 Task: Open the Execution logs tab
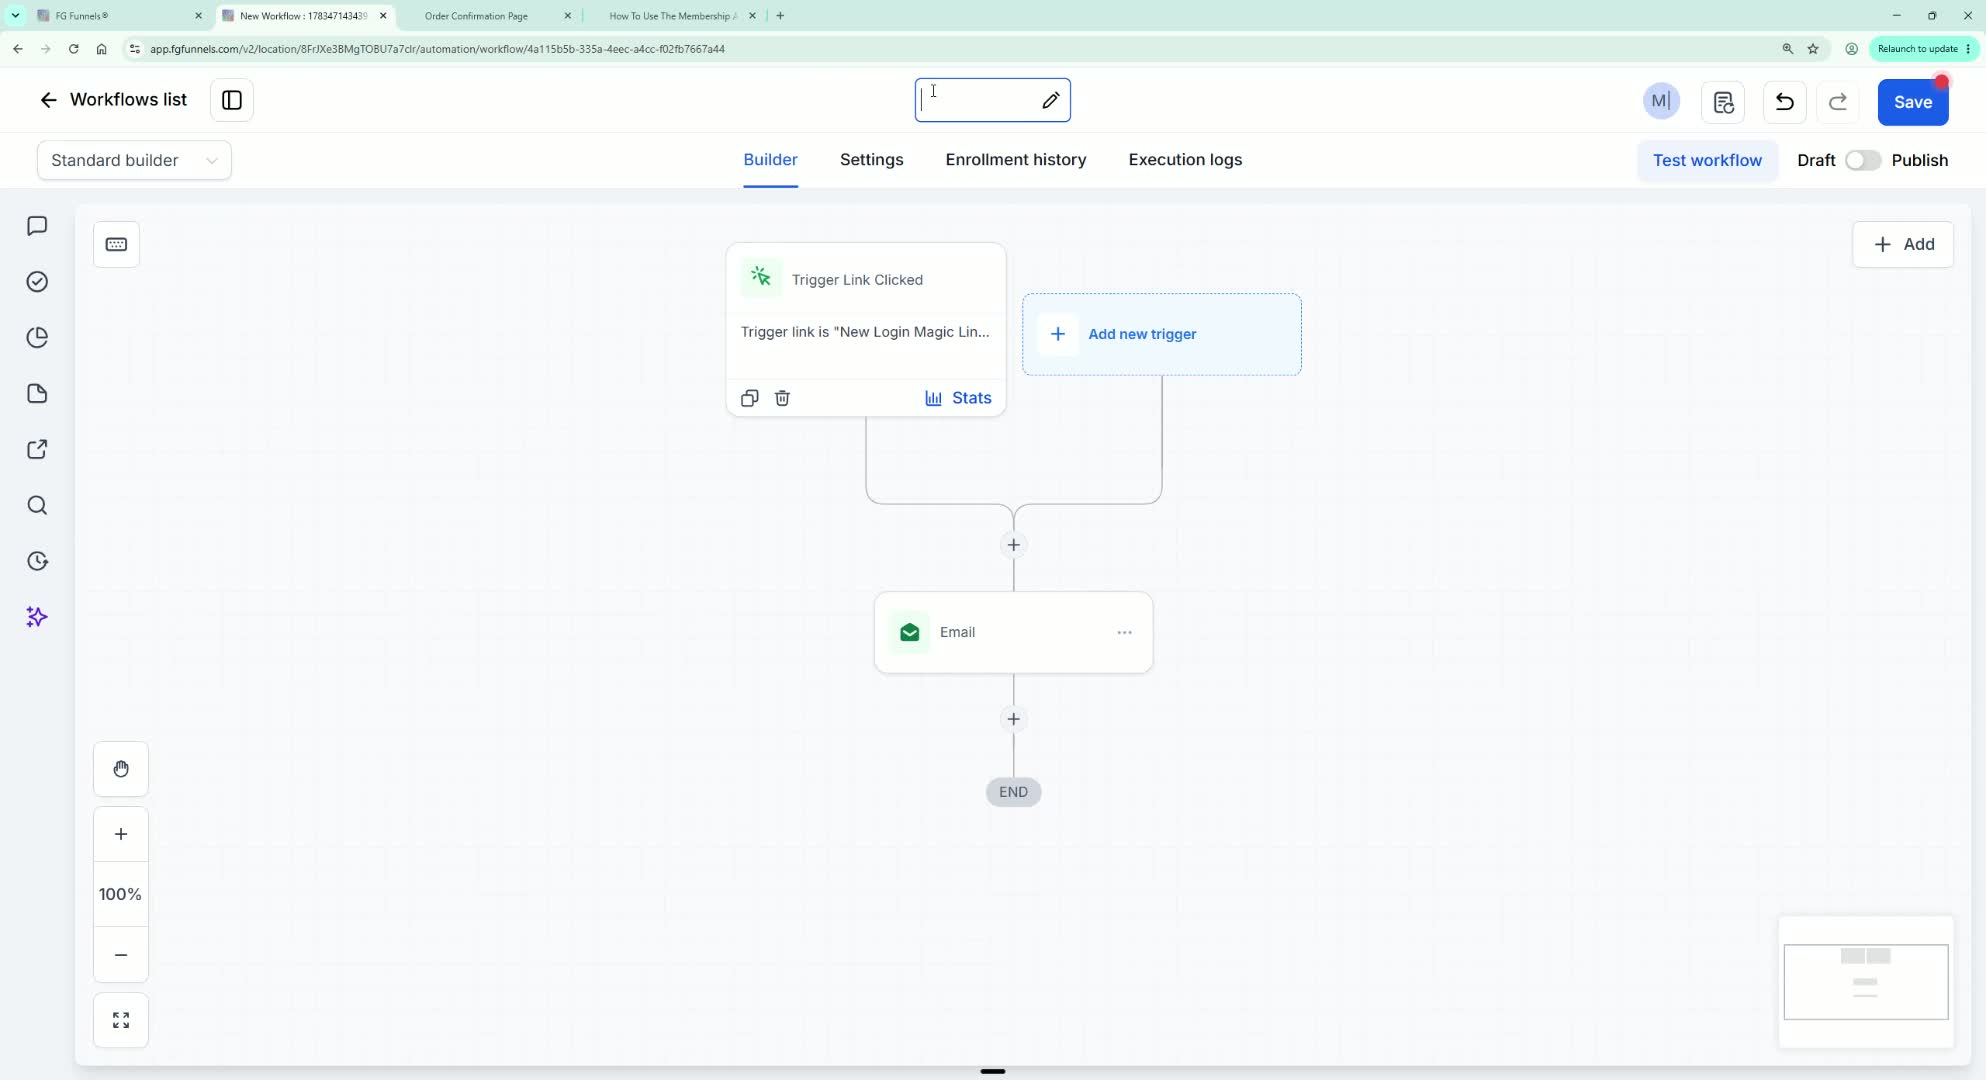tap(1185, 160)
